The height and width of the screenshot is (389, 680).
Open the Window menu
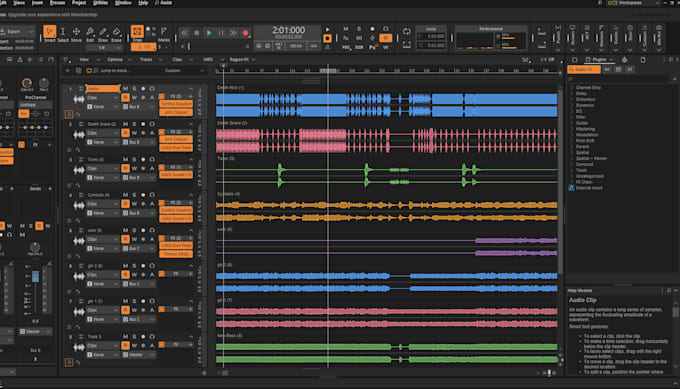tap(123, 3)
